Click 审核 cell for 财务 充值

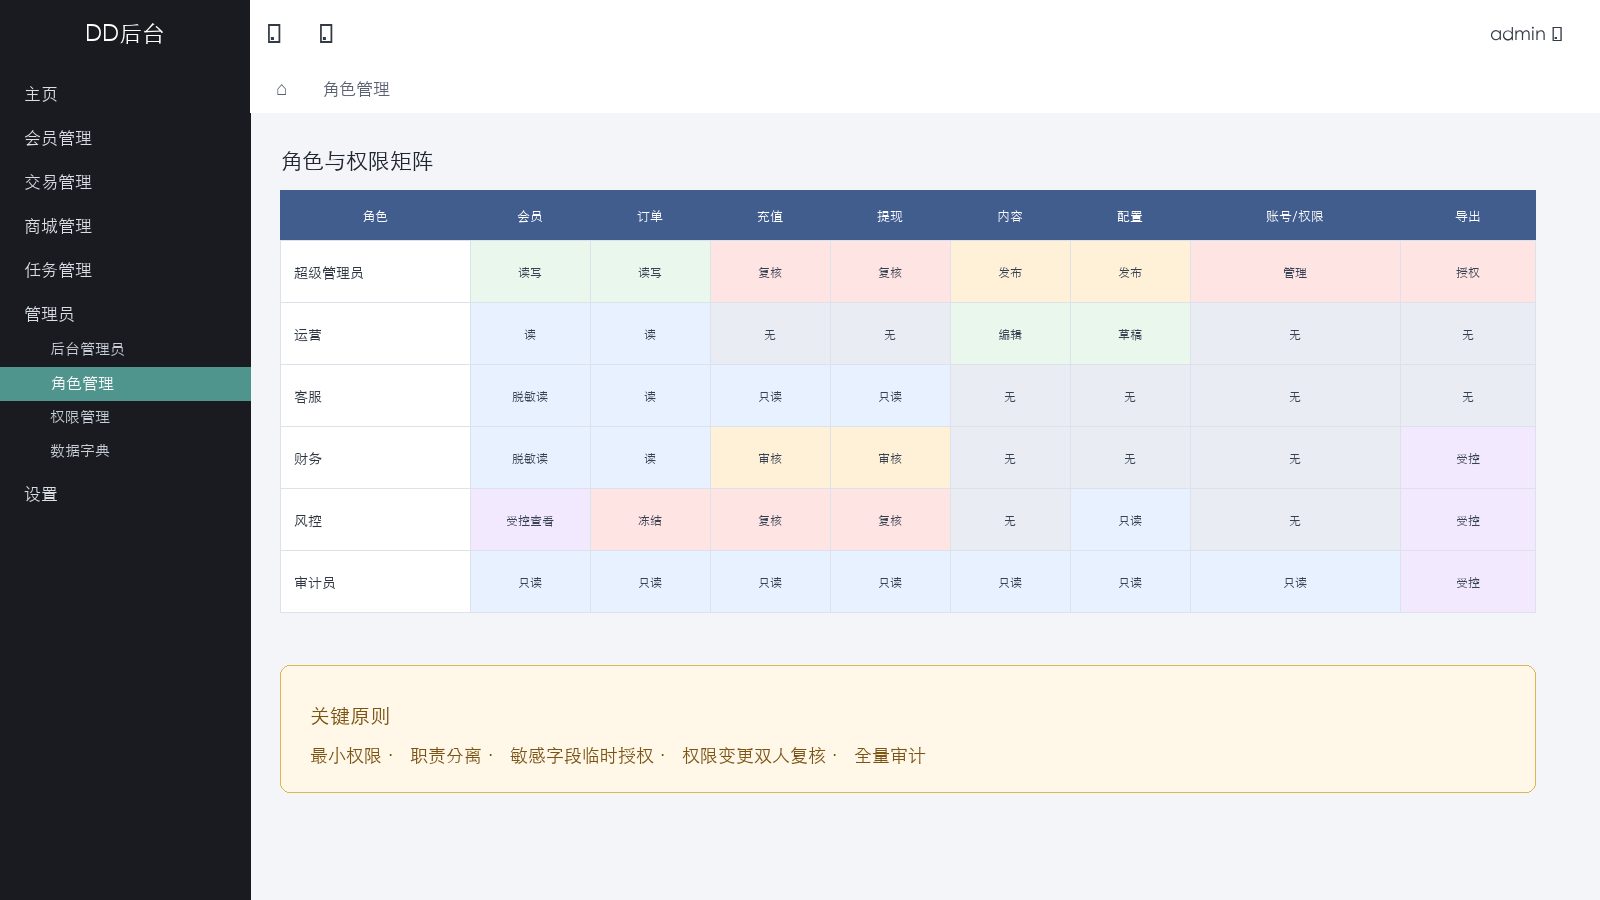tap(770, 458)
